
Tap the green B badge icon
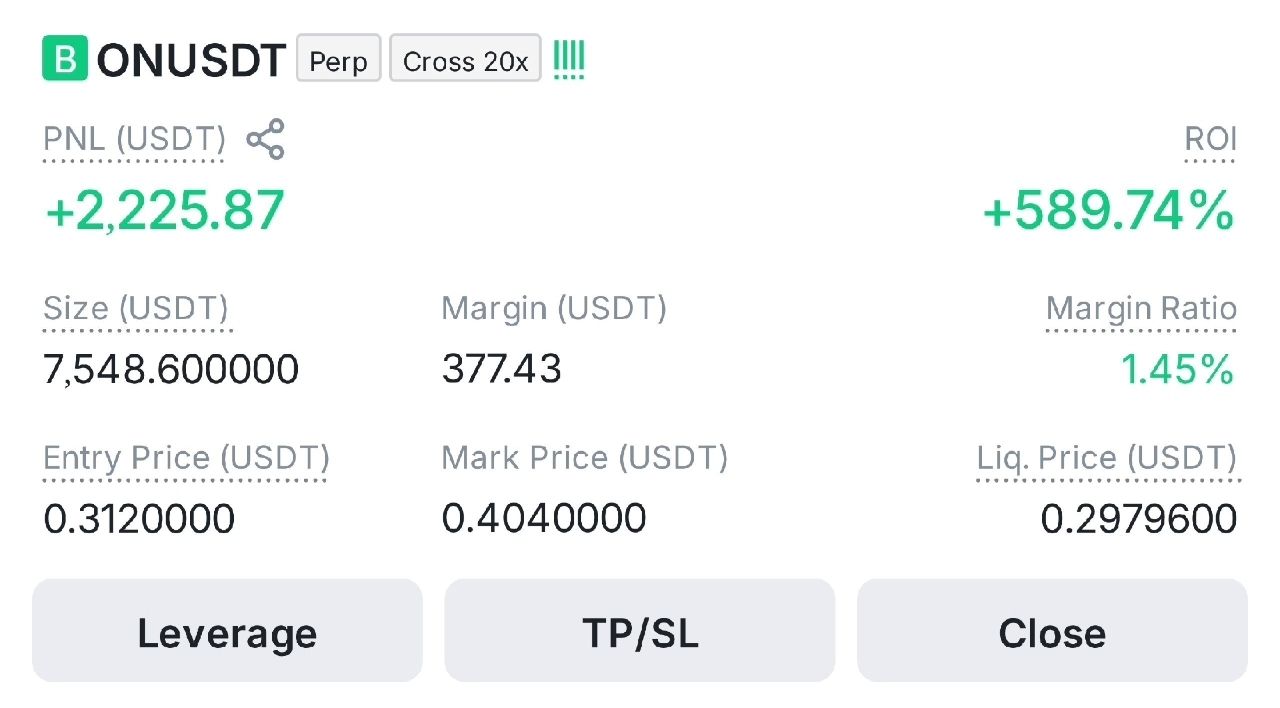coord(65,58)
